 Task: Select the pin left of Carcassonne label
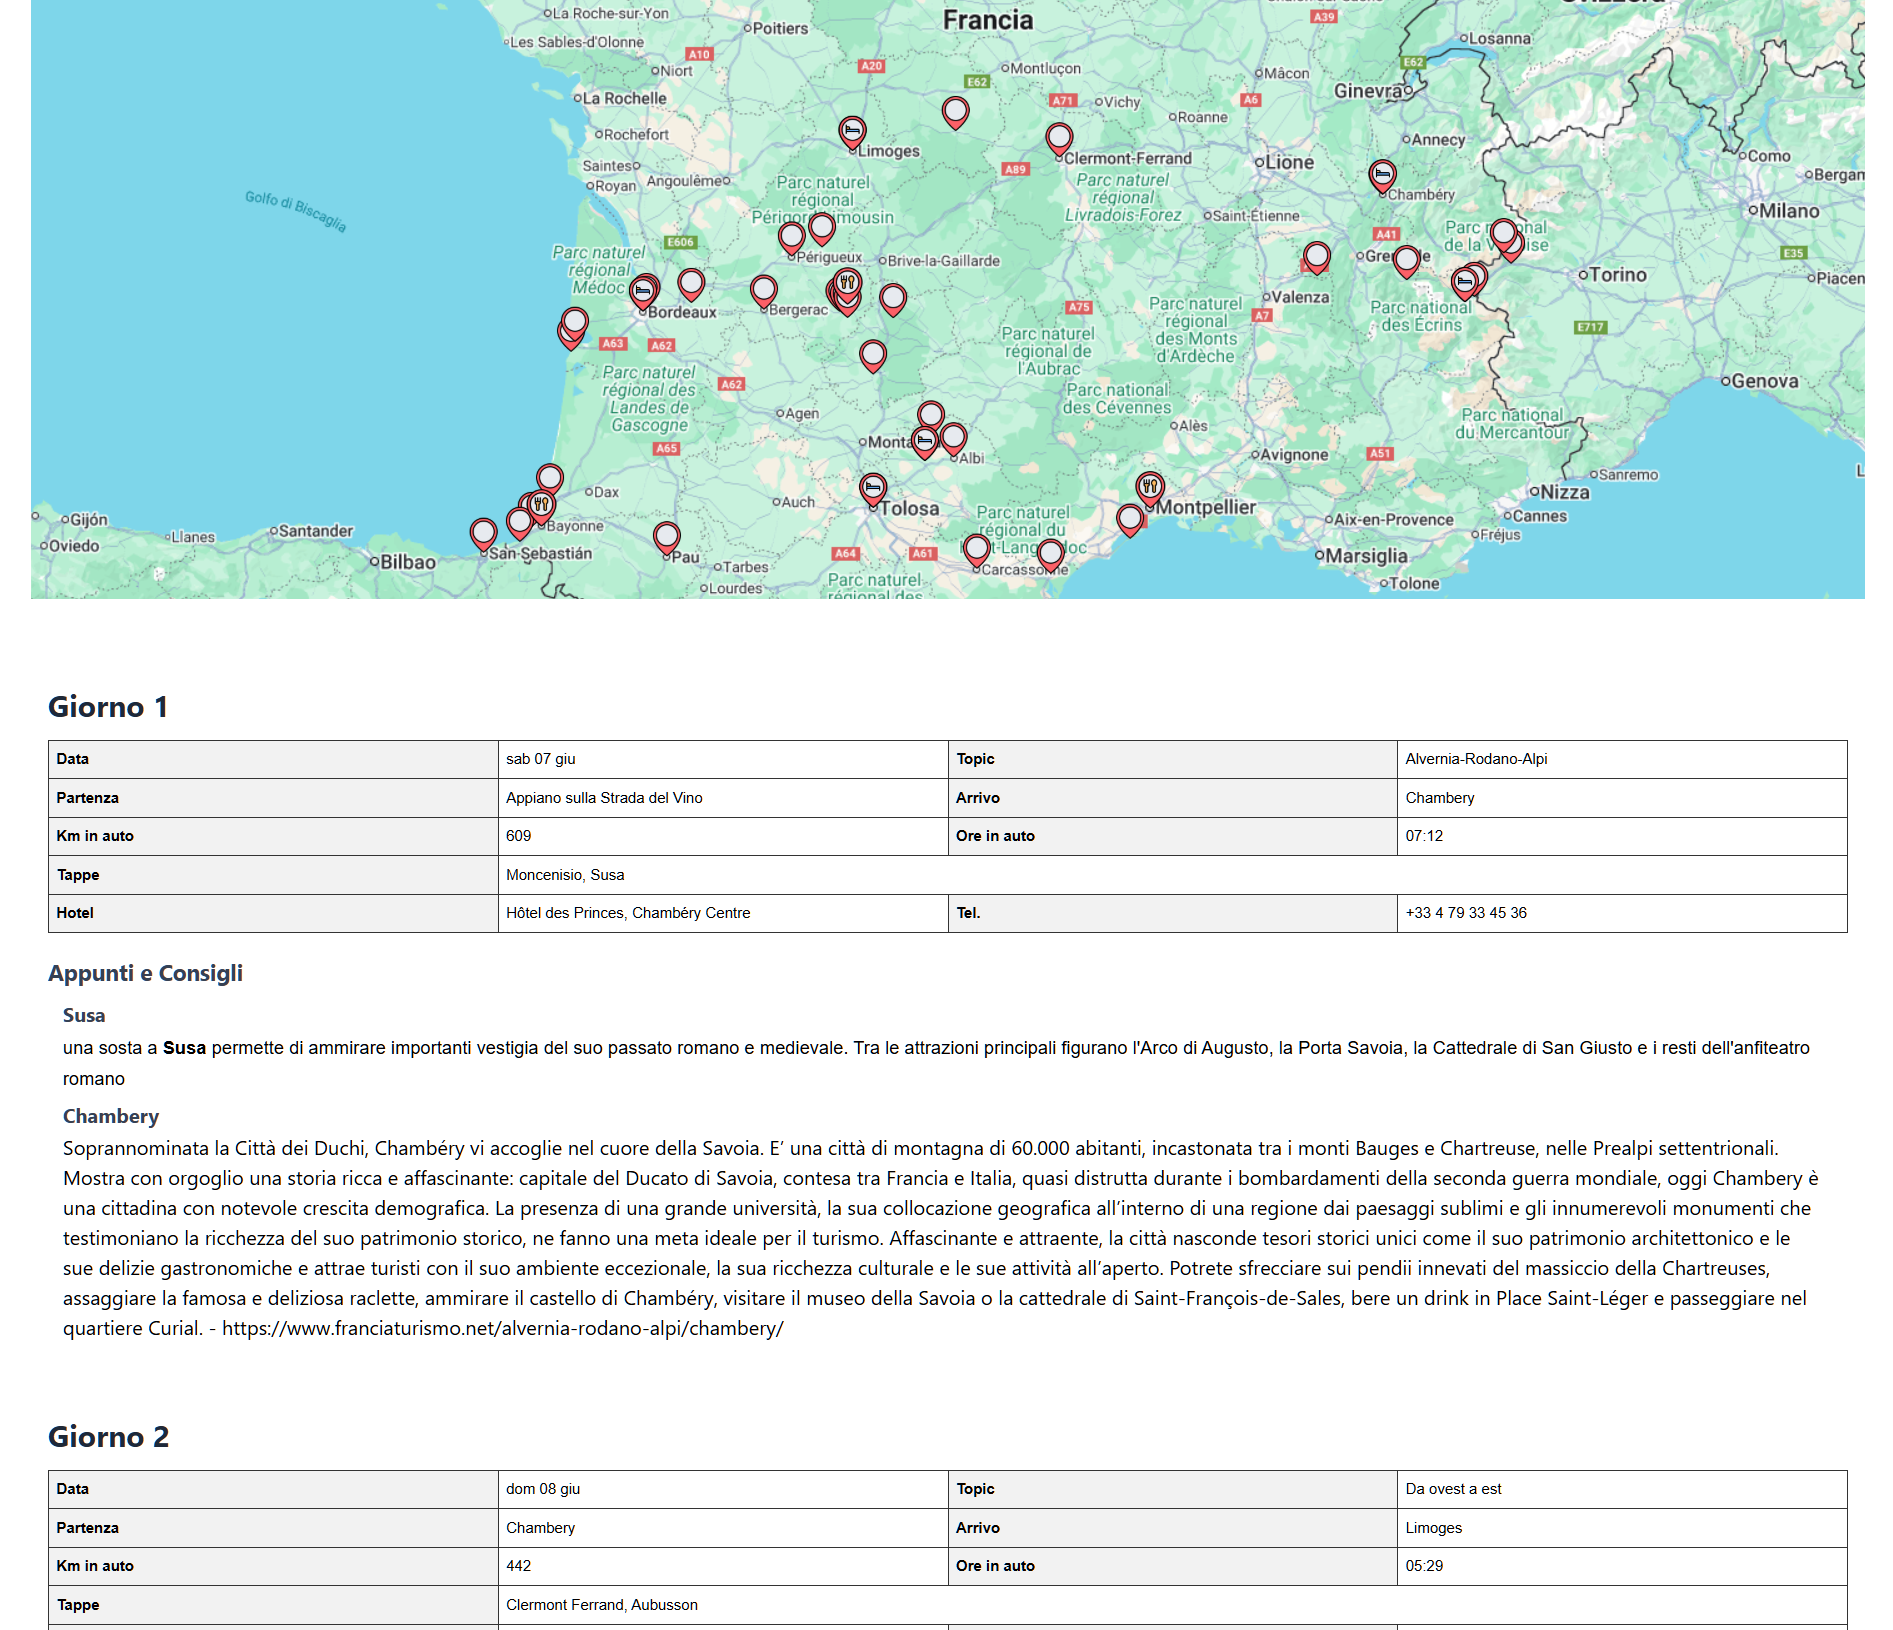point(977,548)
